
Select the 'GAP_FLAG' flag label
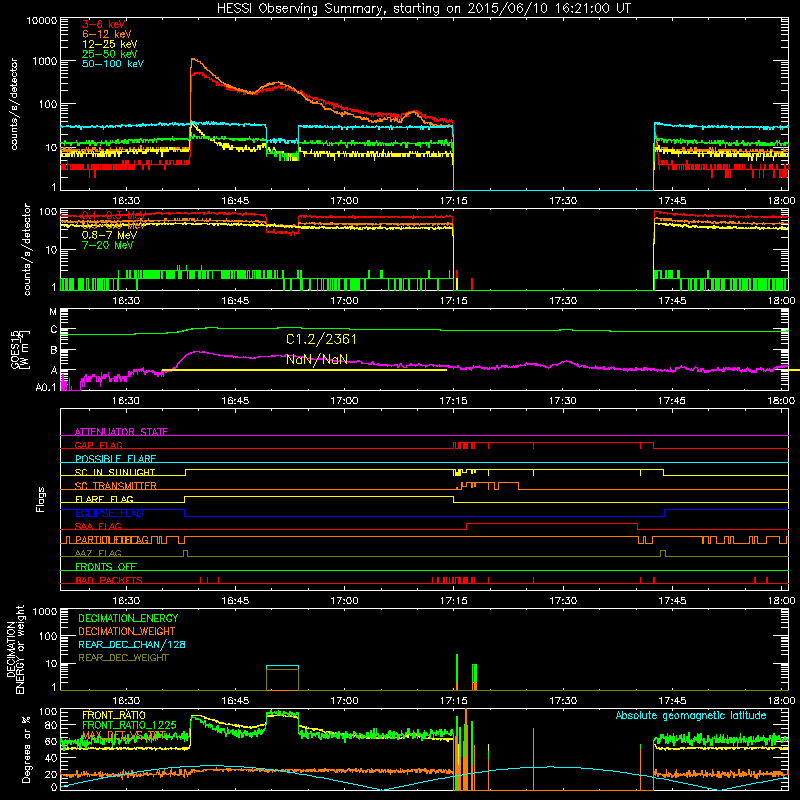tap(98, 445)
